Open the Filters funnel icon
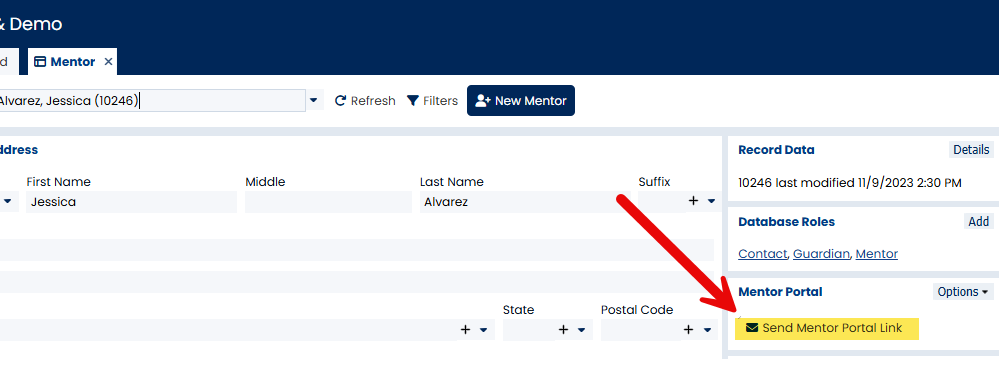 413,101
